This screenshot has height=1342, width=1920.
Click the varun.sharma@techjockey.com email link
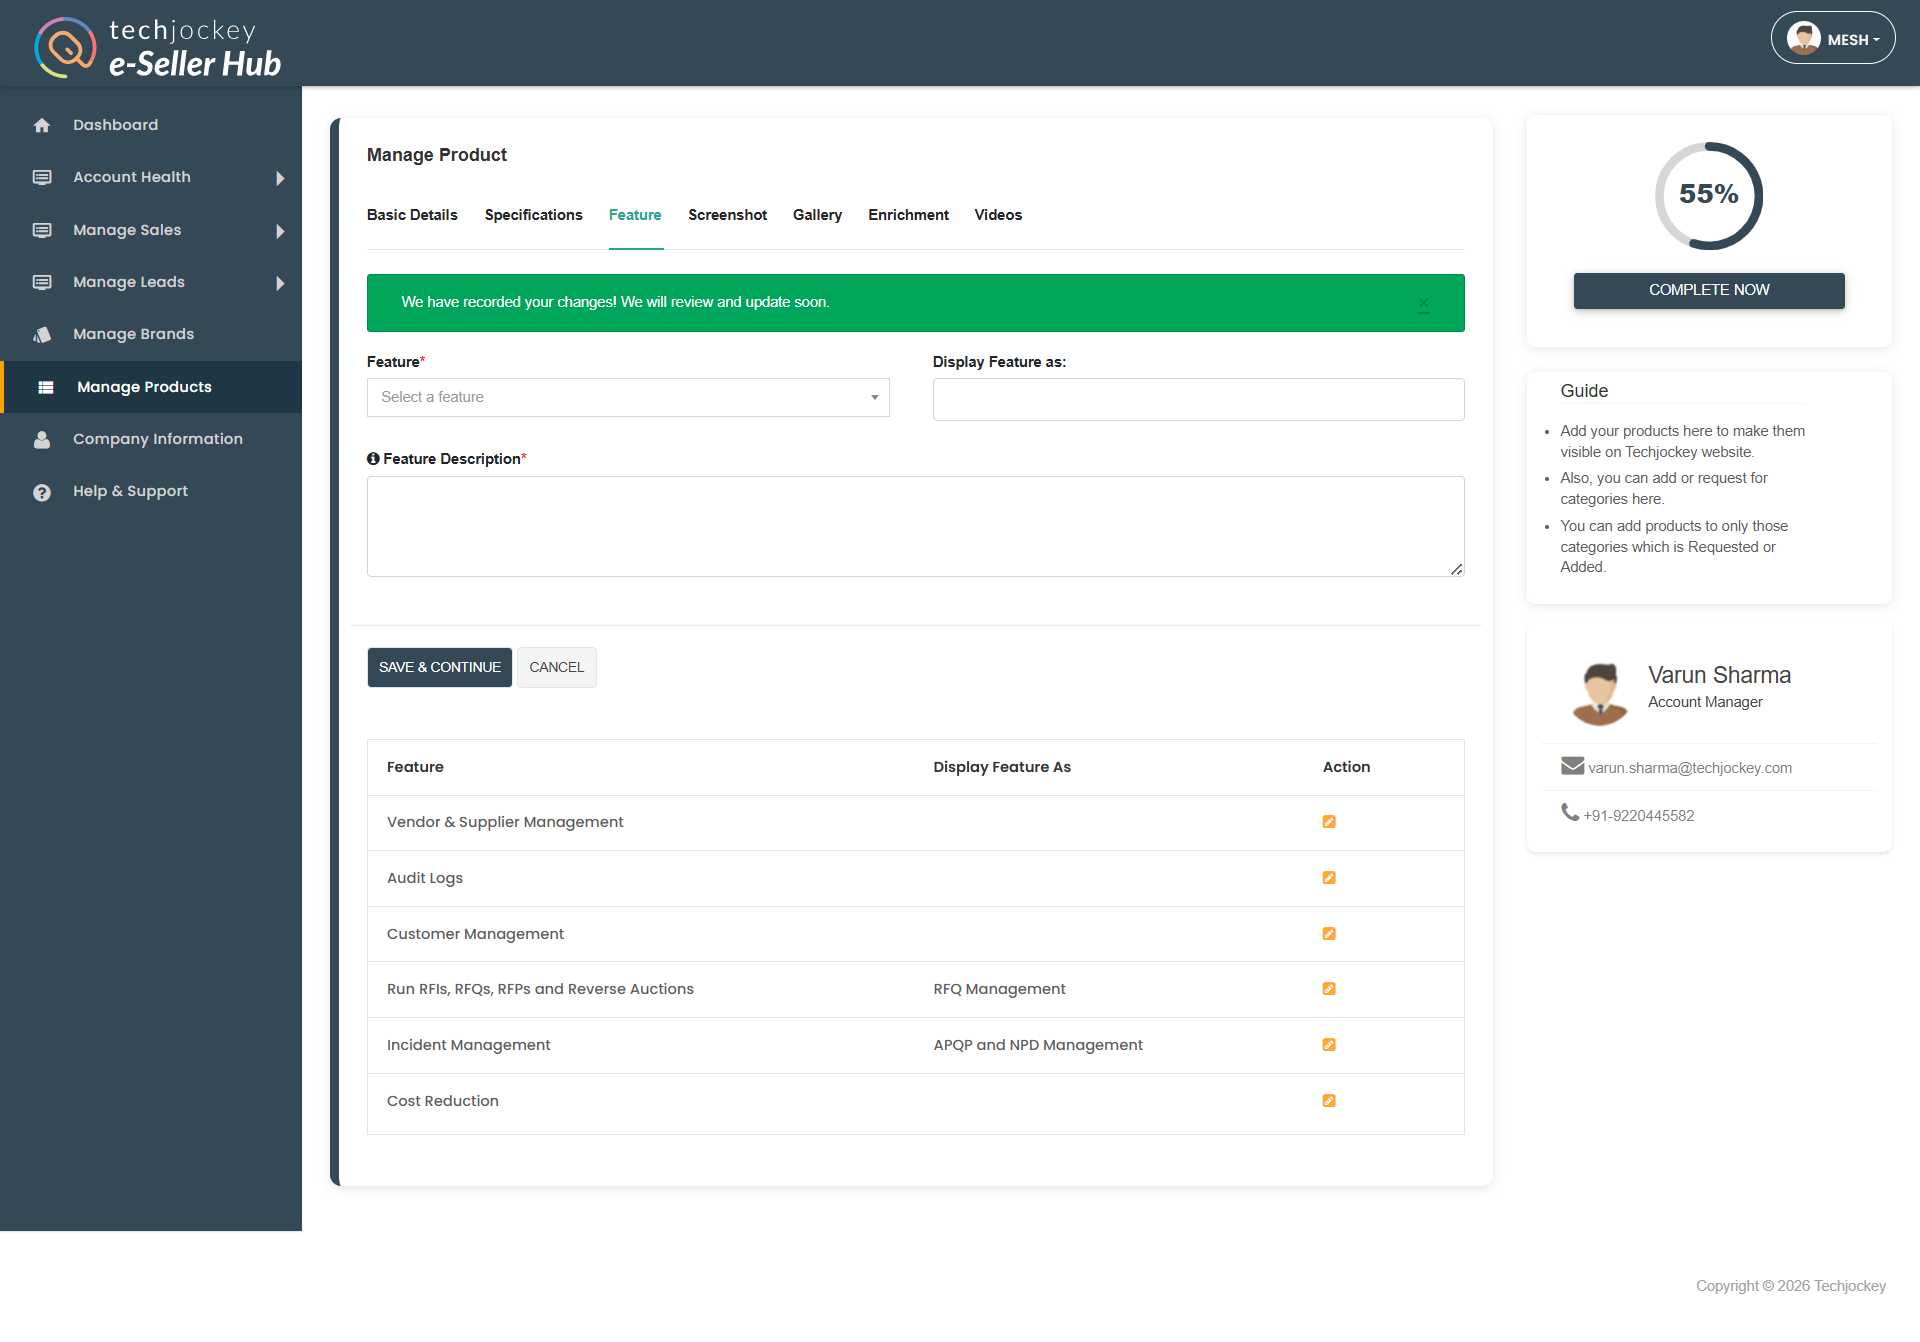point(1690,768)
